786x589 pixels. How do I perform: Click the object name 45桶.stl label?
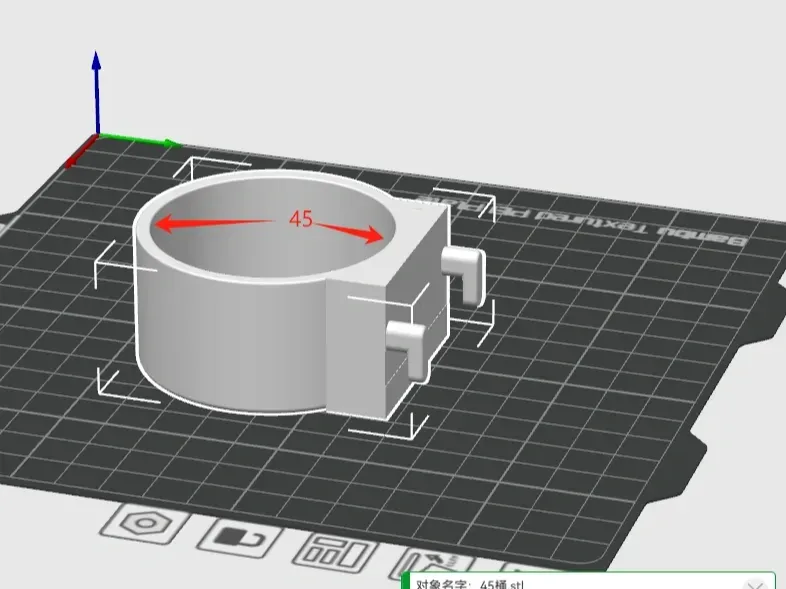(470, 584)
